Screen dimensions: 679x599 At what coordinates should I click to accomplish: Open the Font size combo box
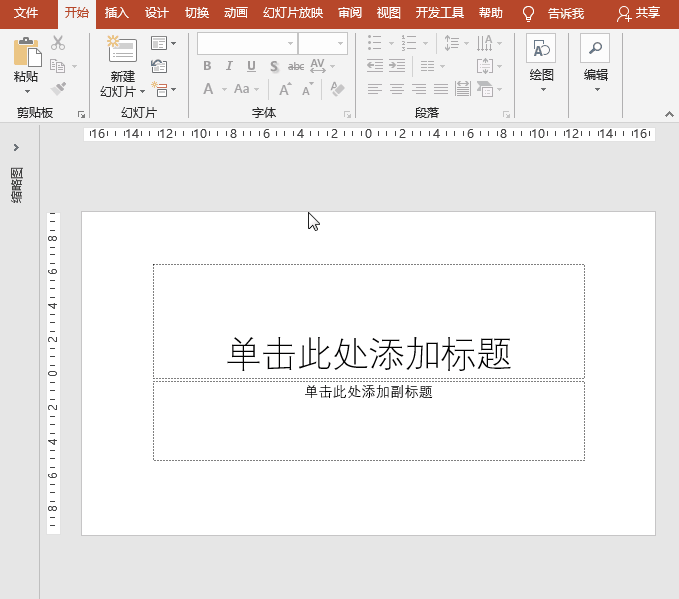[323, 43]
